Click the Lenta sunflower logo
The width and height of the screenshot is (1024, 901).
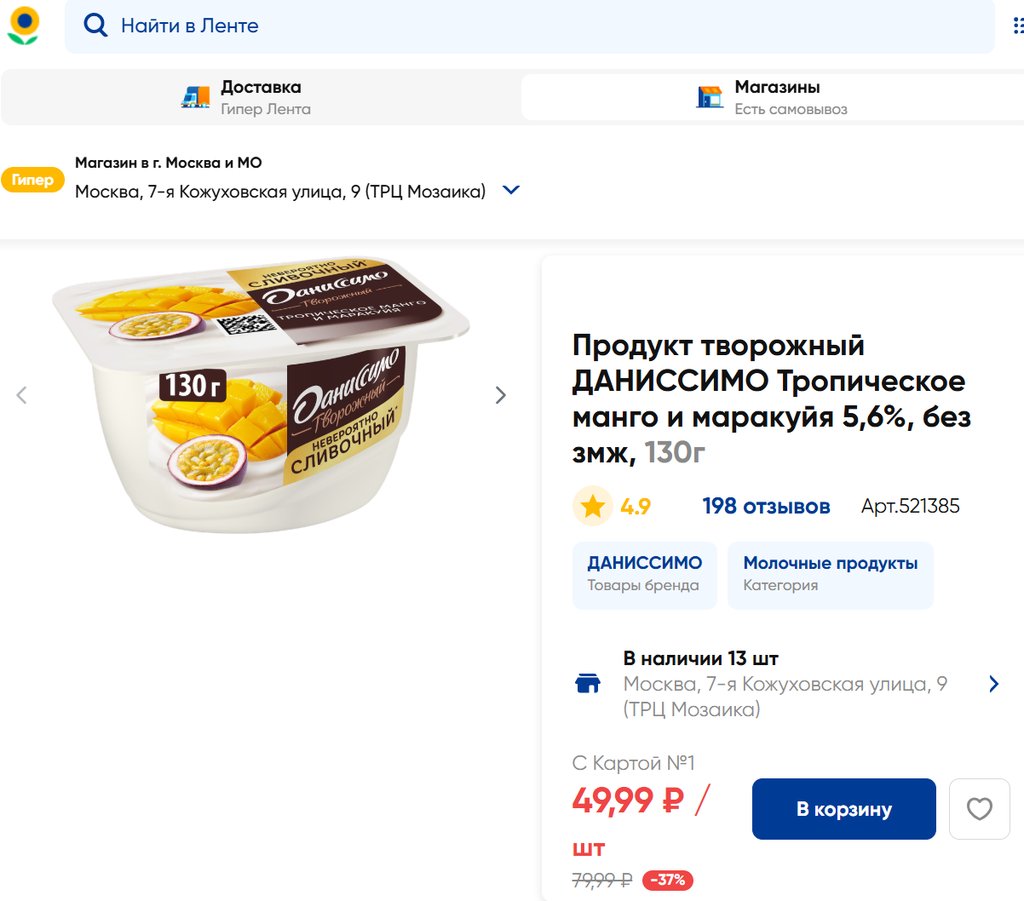[x=24, y=26]
